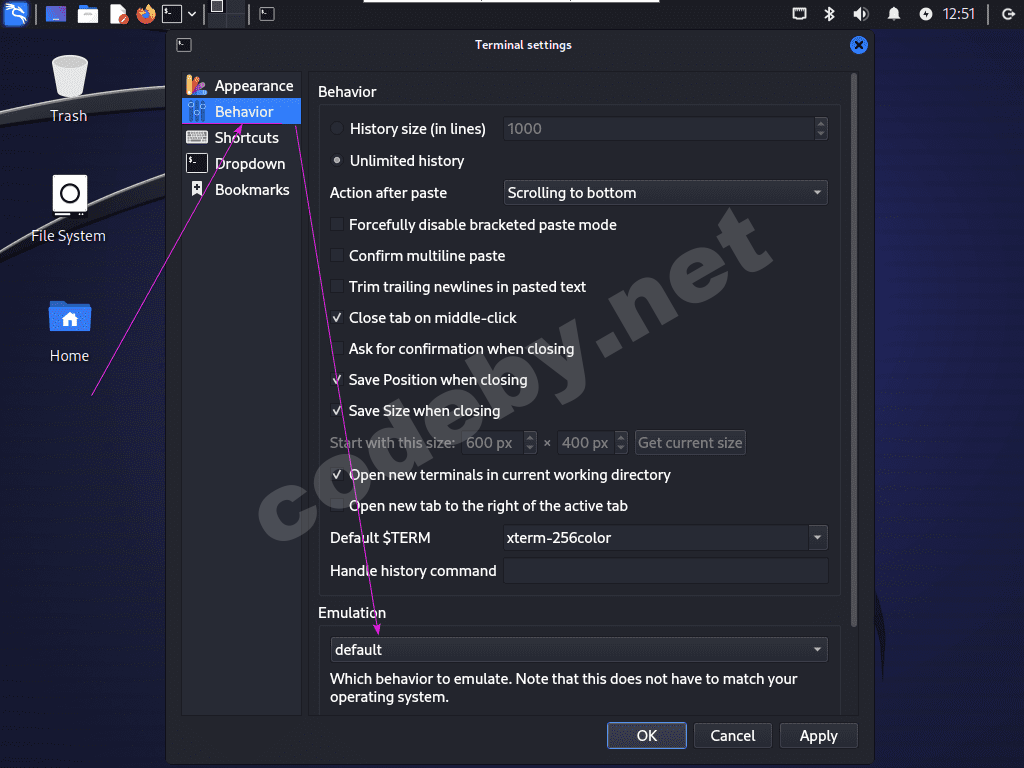The width and height of the screenshot is (1024, 768).
Task: Expand the terminal launcher dropdown arrow
Action: point(191,14)
